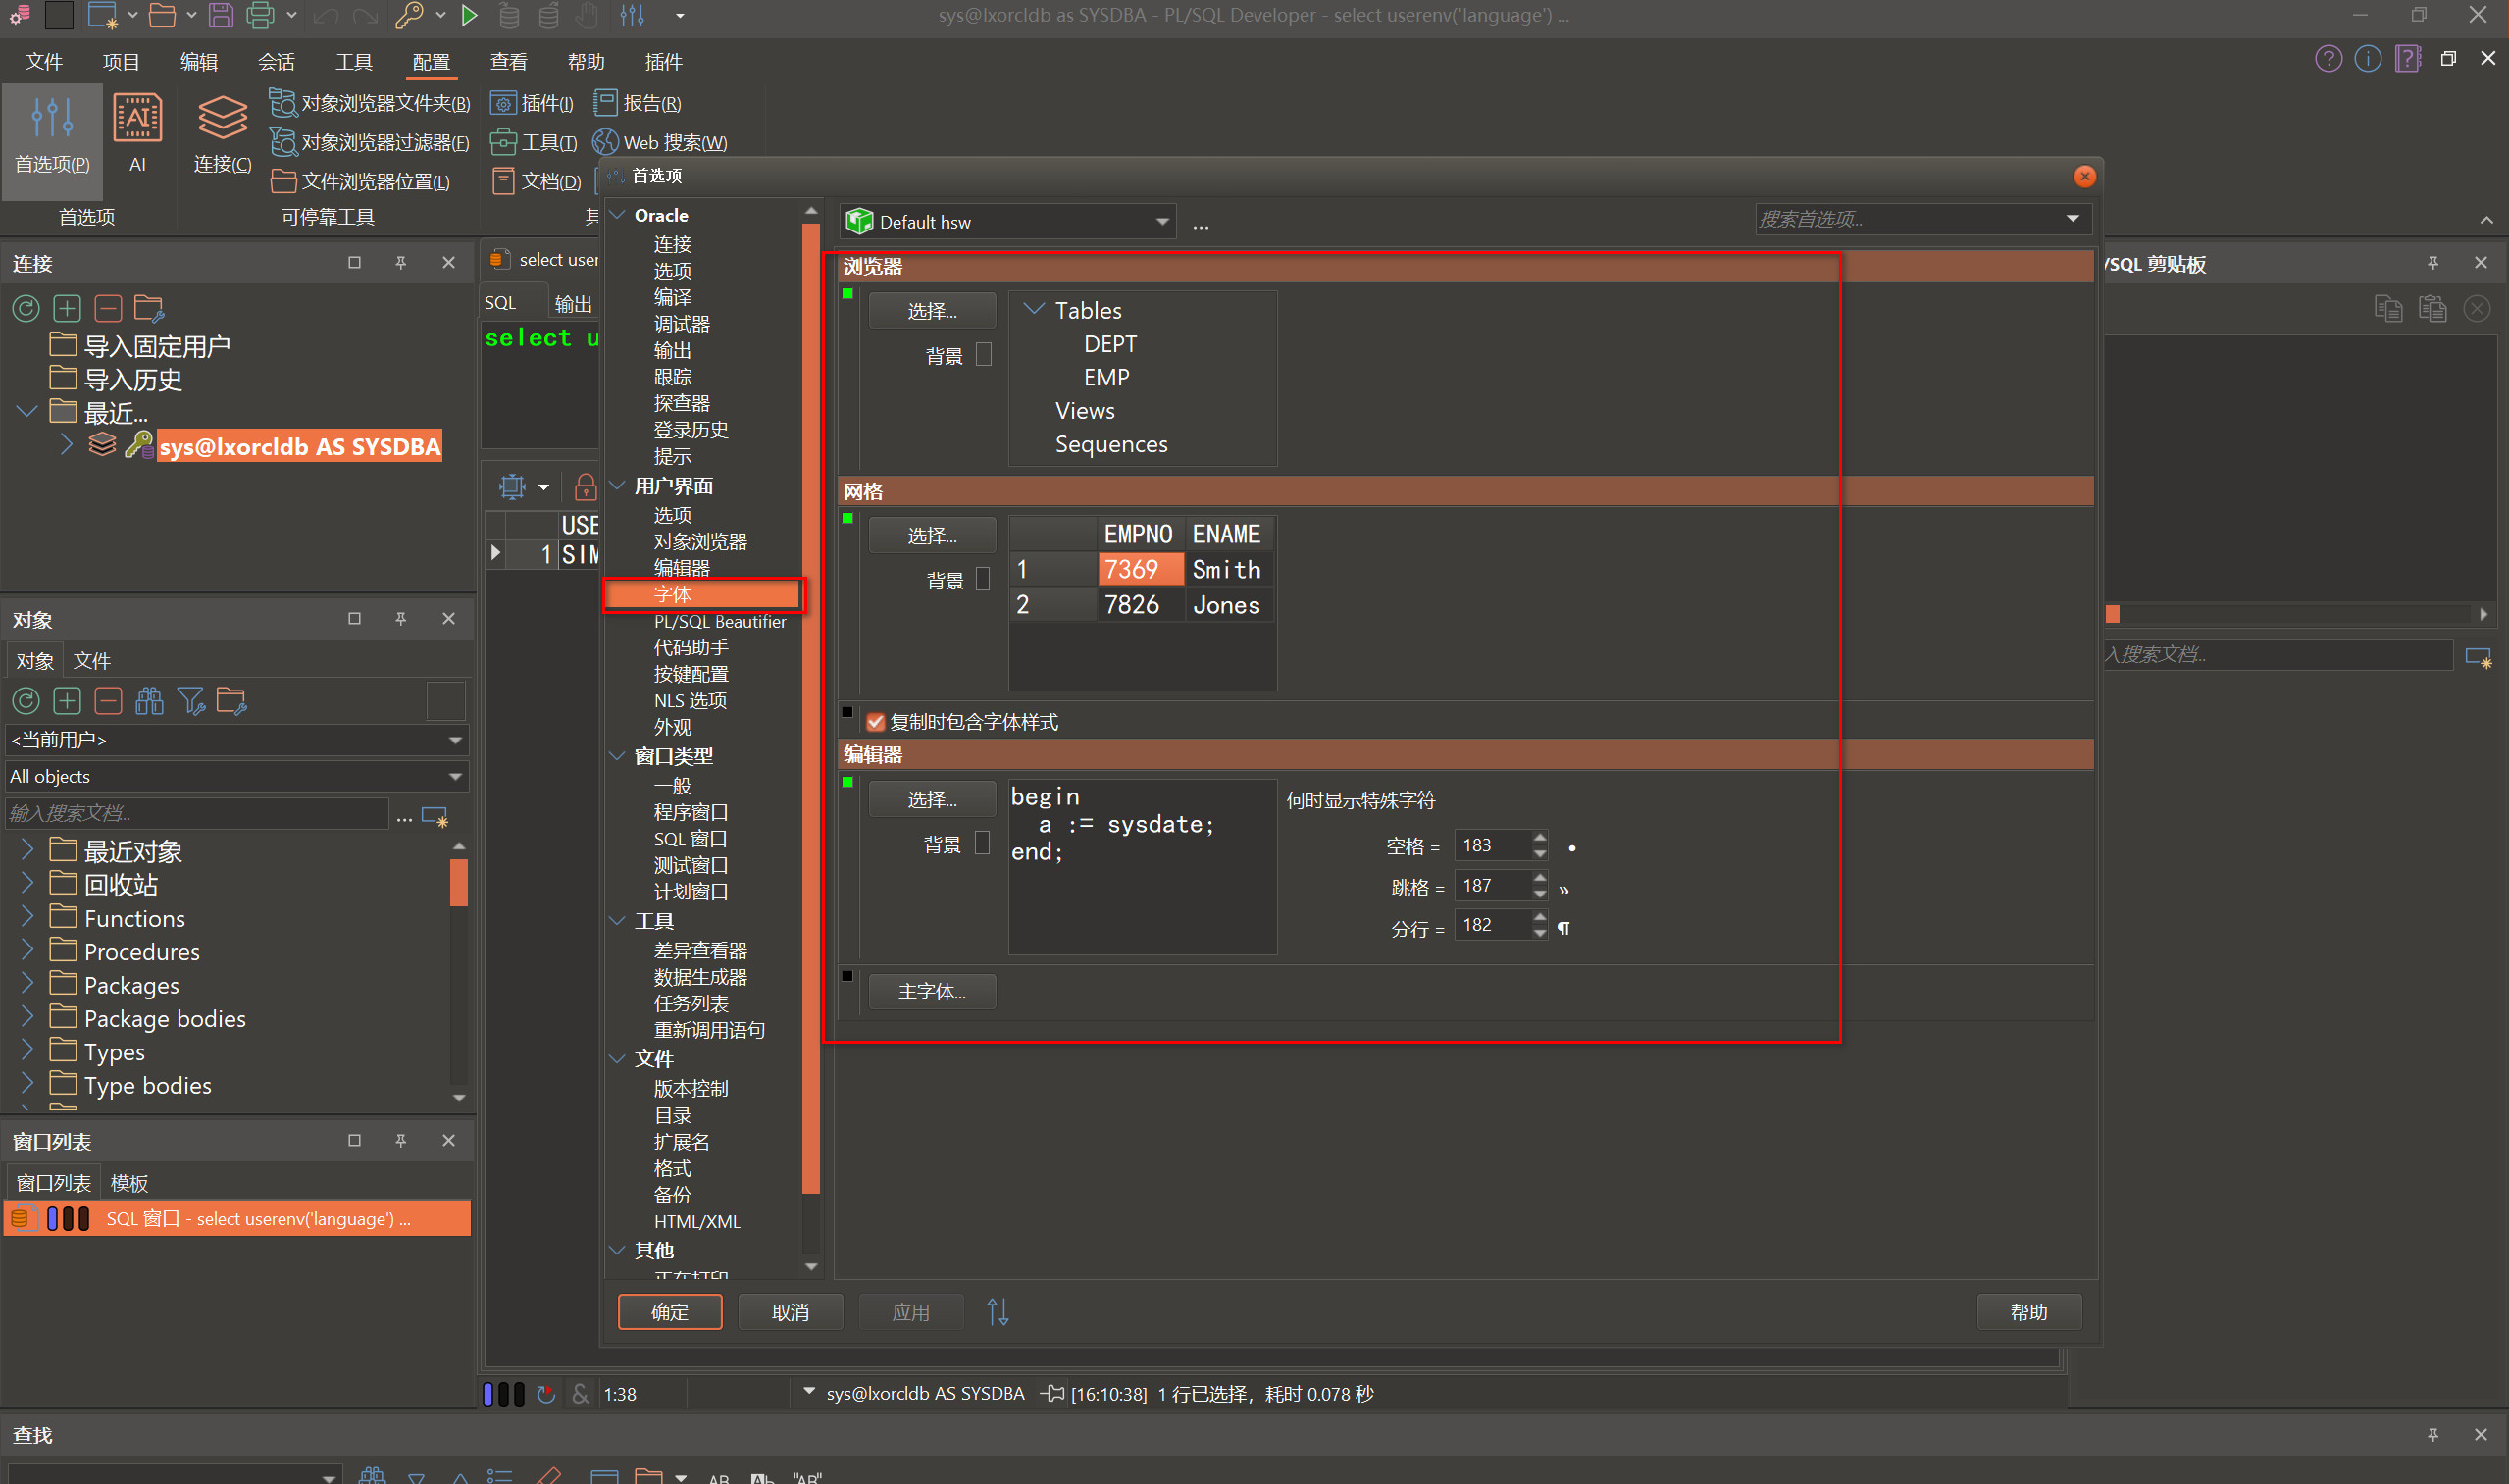Screen dimensions: 2509x1484
Task: Collapse the Oracle tree node in preferences
Action: (x=618, y=215)
